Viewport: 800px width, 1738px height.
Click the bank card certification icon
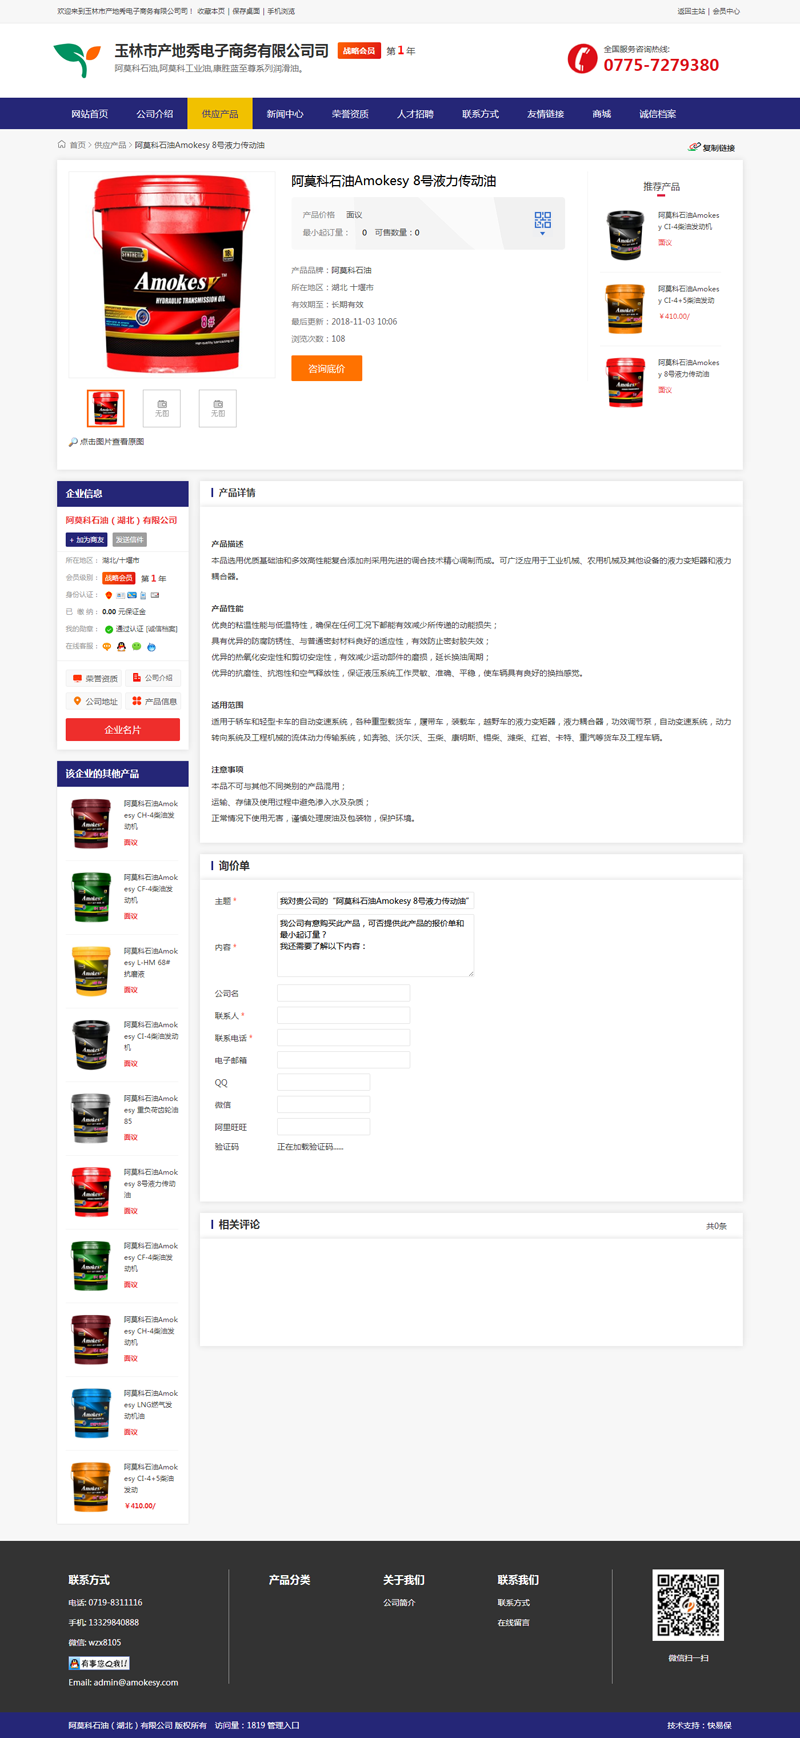click(x=132, y=595)
